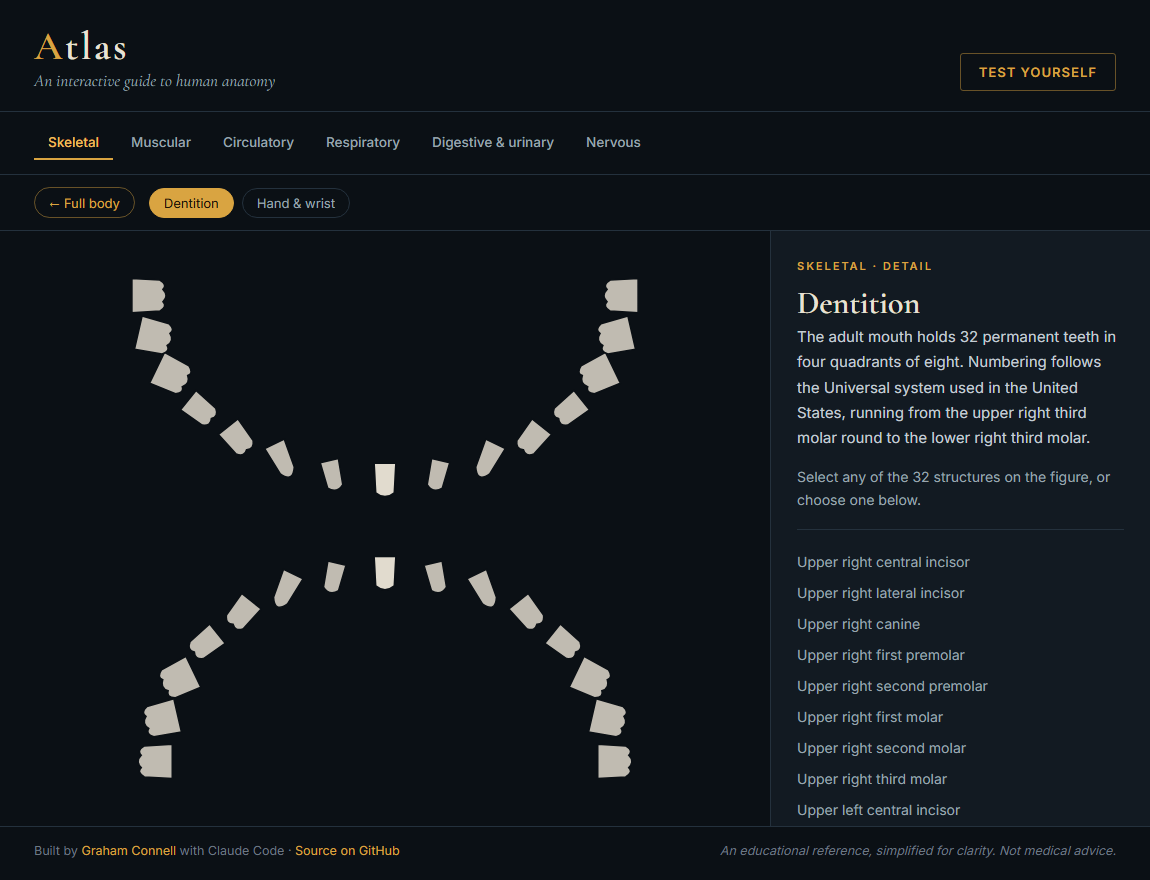Switch to the Circulatory tab
This screenshot has height=880, width=1150.
258,142
